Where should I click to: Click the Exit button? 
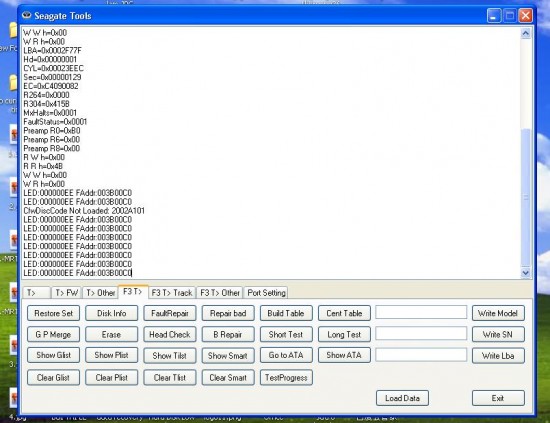[498, 398]
